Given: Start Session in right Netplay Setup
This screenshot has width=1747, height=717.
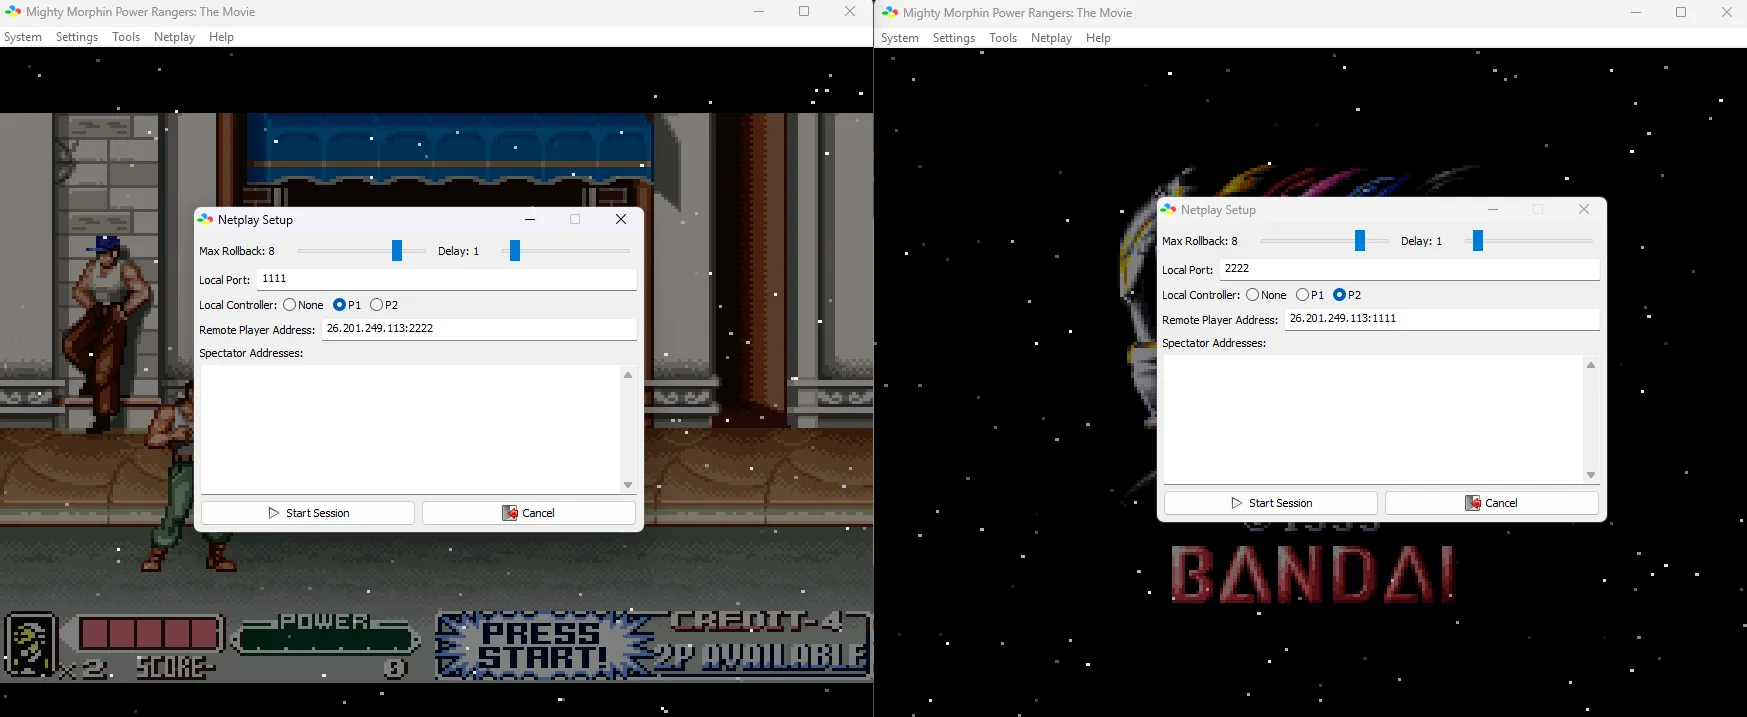Looking at the screenshot, I should tap(1271, 503).
